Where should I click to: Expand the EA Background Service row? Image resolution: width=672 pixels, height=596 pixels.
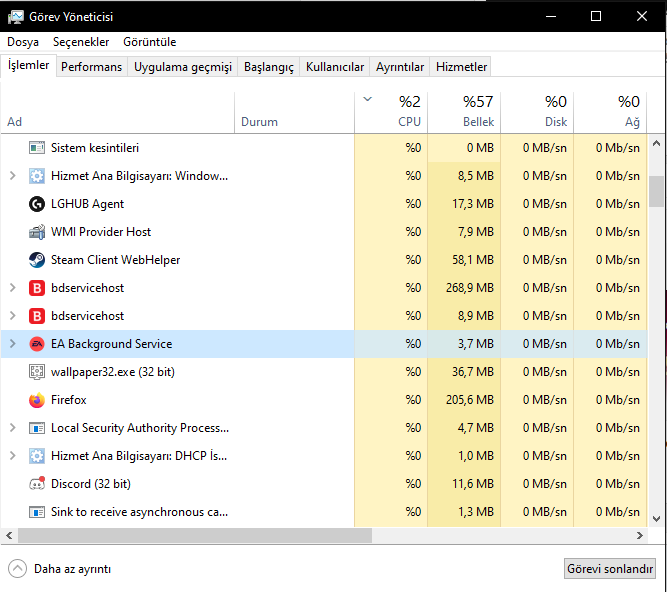13,344
